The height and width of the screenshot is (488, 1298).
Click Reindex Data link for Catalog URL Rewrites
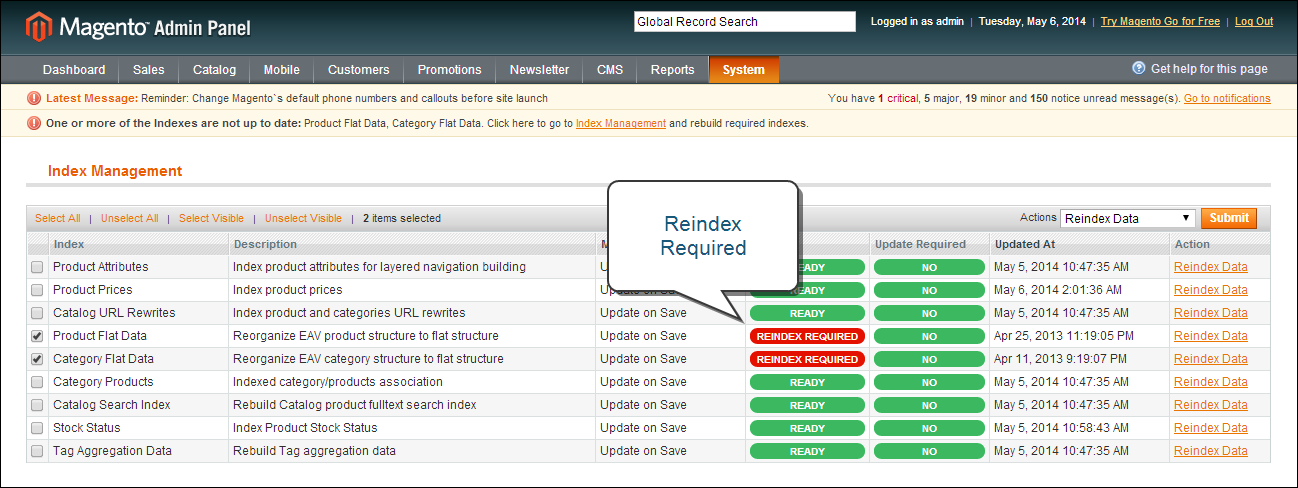click(x=1211, y=313)
